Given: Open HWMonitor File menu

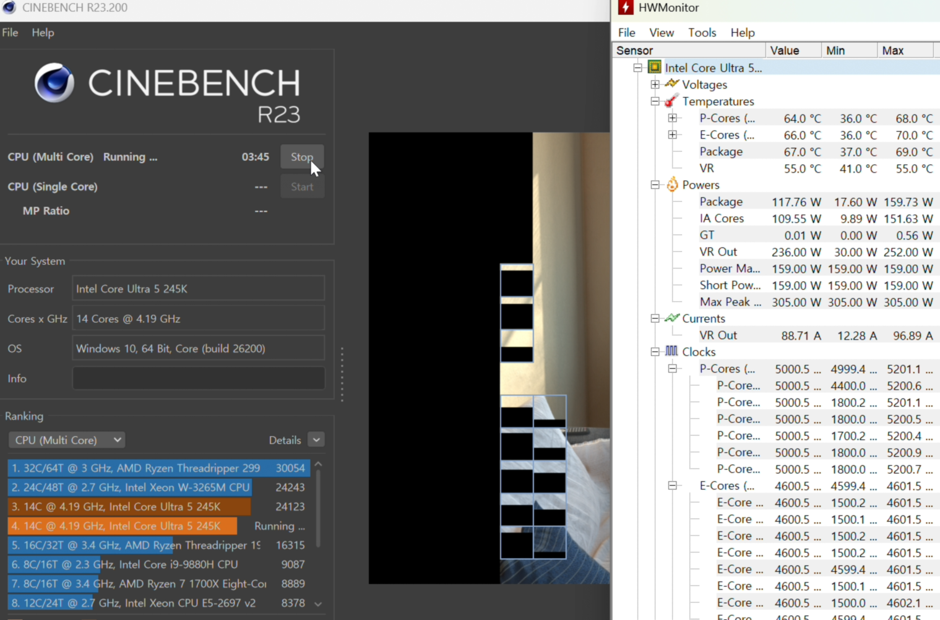Looking at the screenshot, I should [x=626, y=32].
